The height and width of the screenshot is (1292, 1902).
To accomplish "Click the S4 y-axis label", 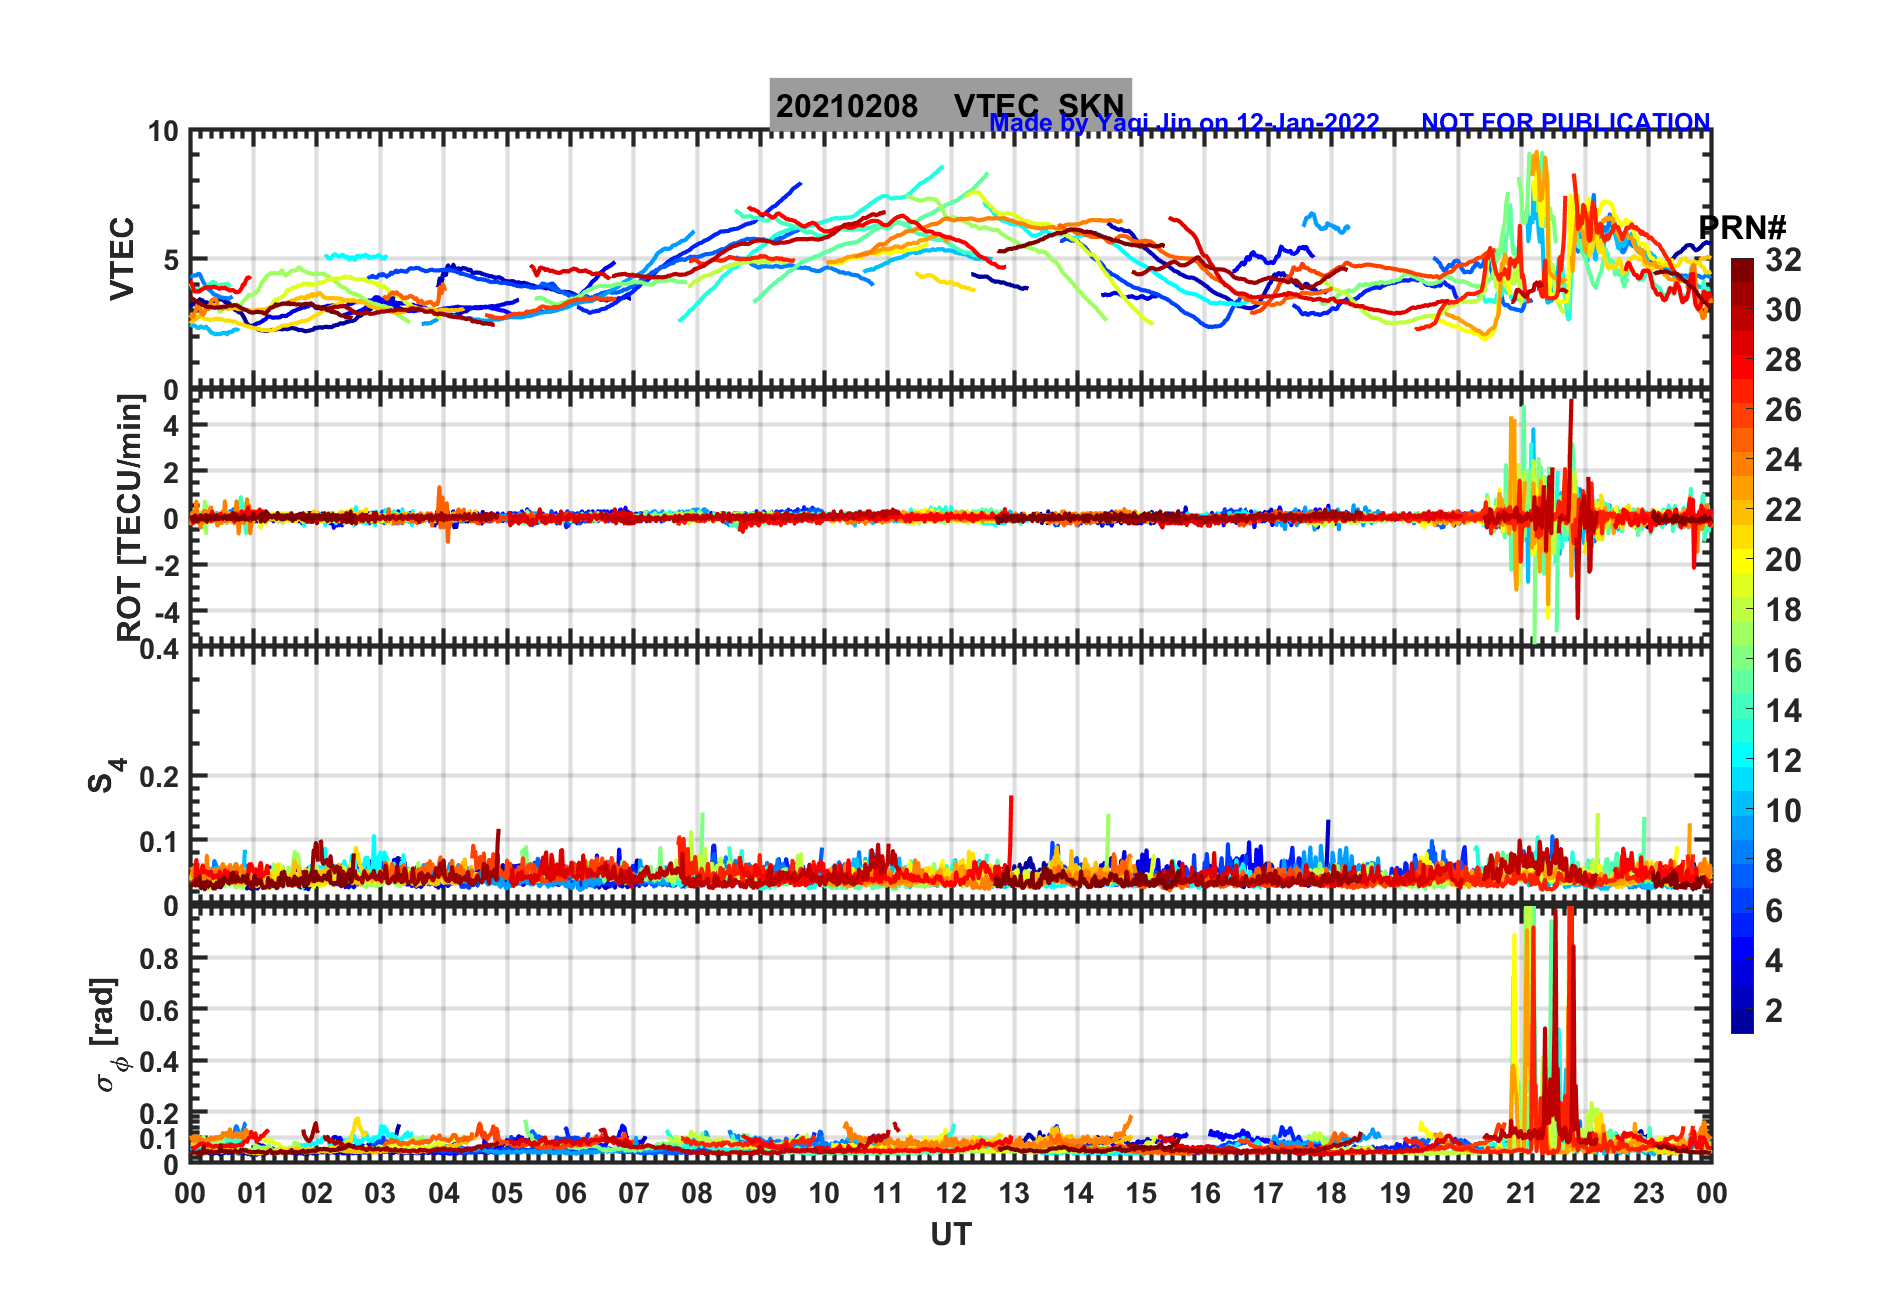I will 106,775.
